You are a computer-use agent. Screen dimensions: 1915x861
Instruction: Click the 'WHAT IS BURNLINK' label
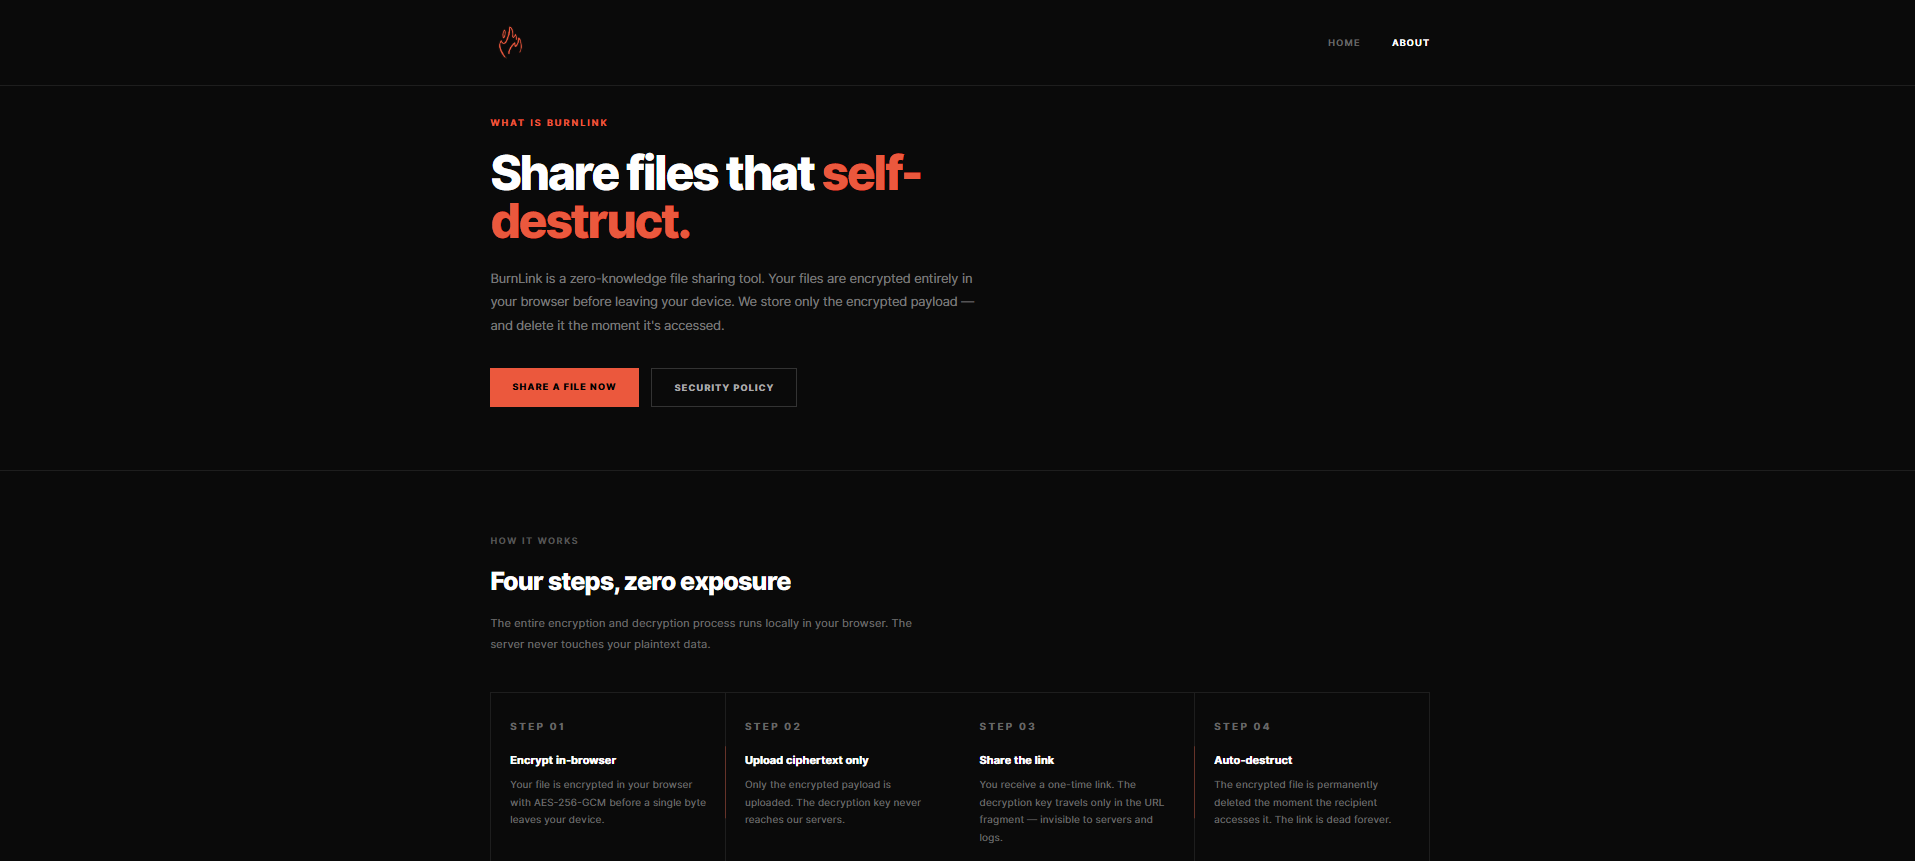[x=549, y=123]
